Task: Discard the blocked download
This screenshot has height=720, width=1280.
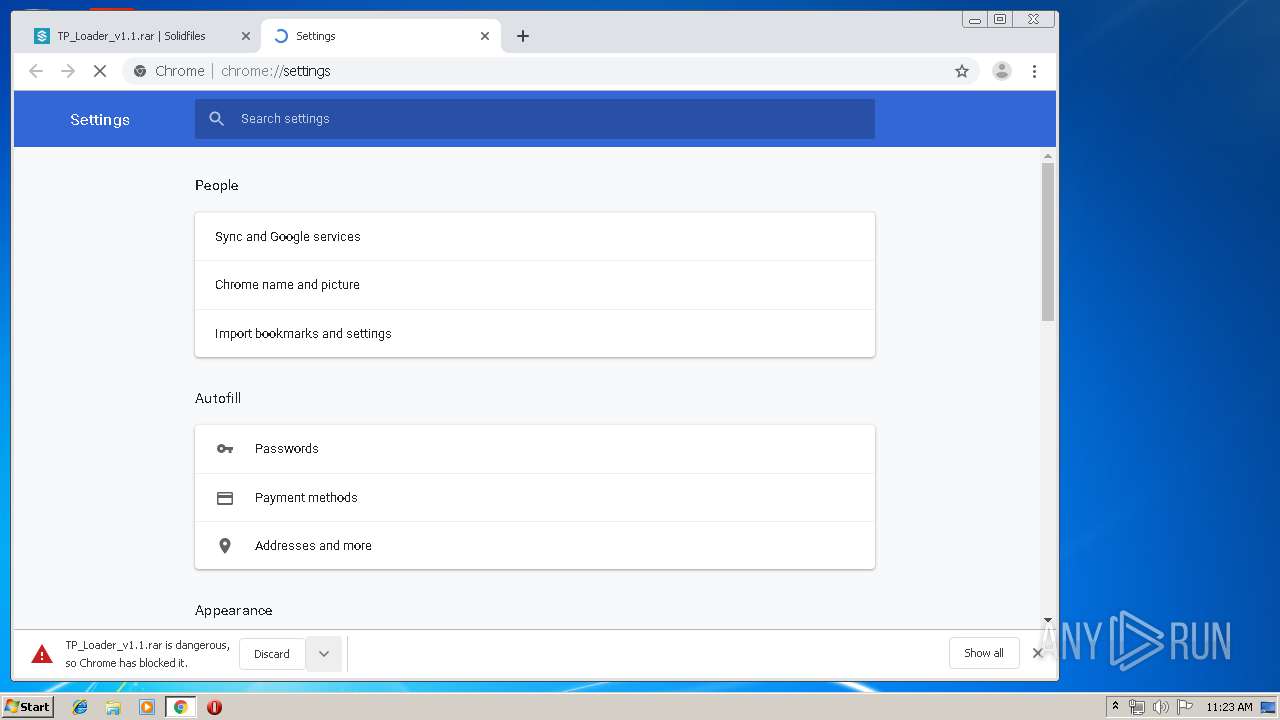Action: pos(272,654)
